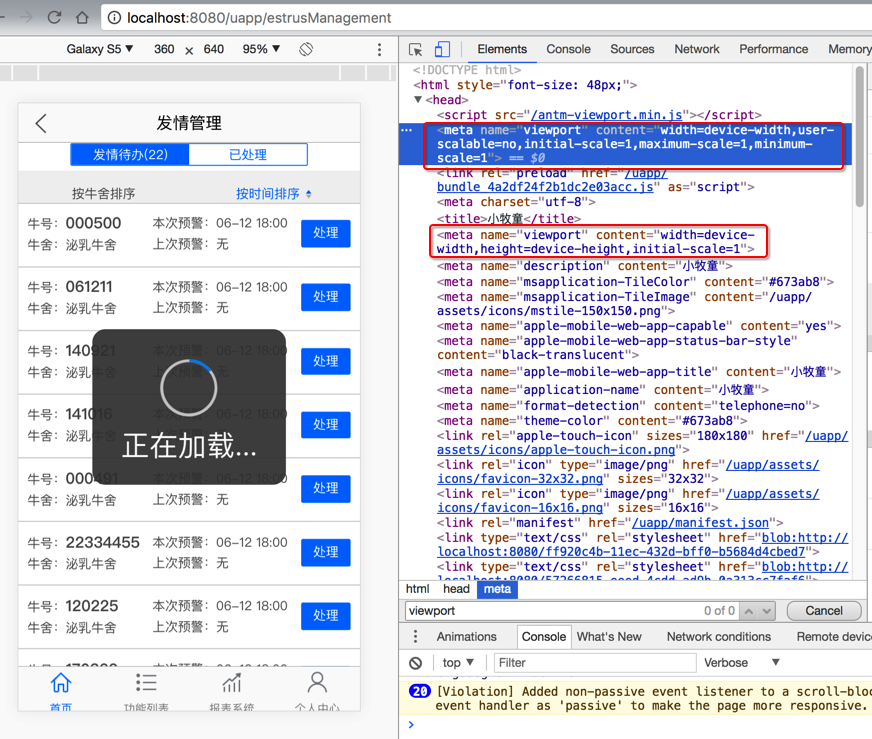The height and width of the screenshot is (739, 872).
Task: Open the Animations drawer tab
Action: pos(466,637)
